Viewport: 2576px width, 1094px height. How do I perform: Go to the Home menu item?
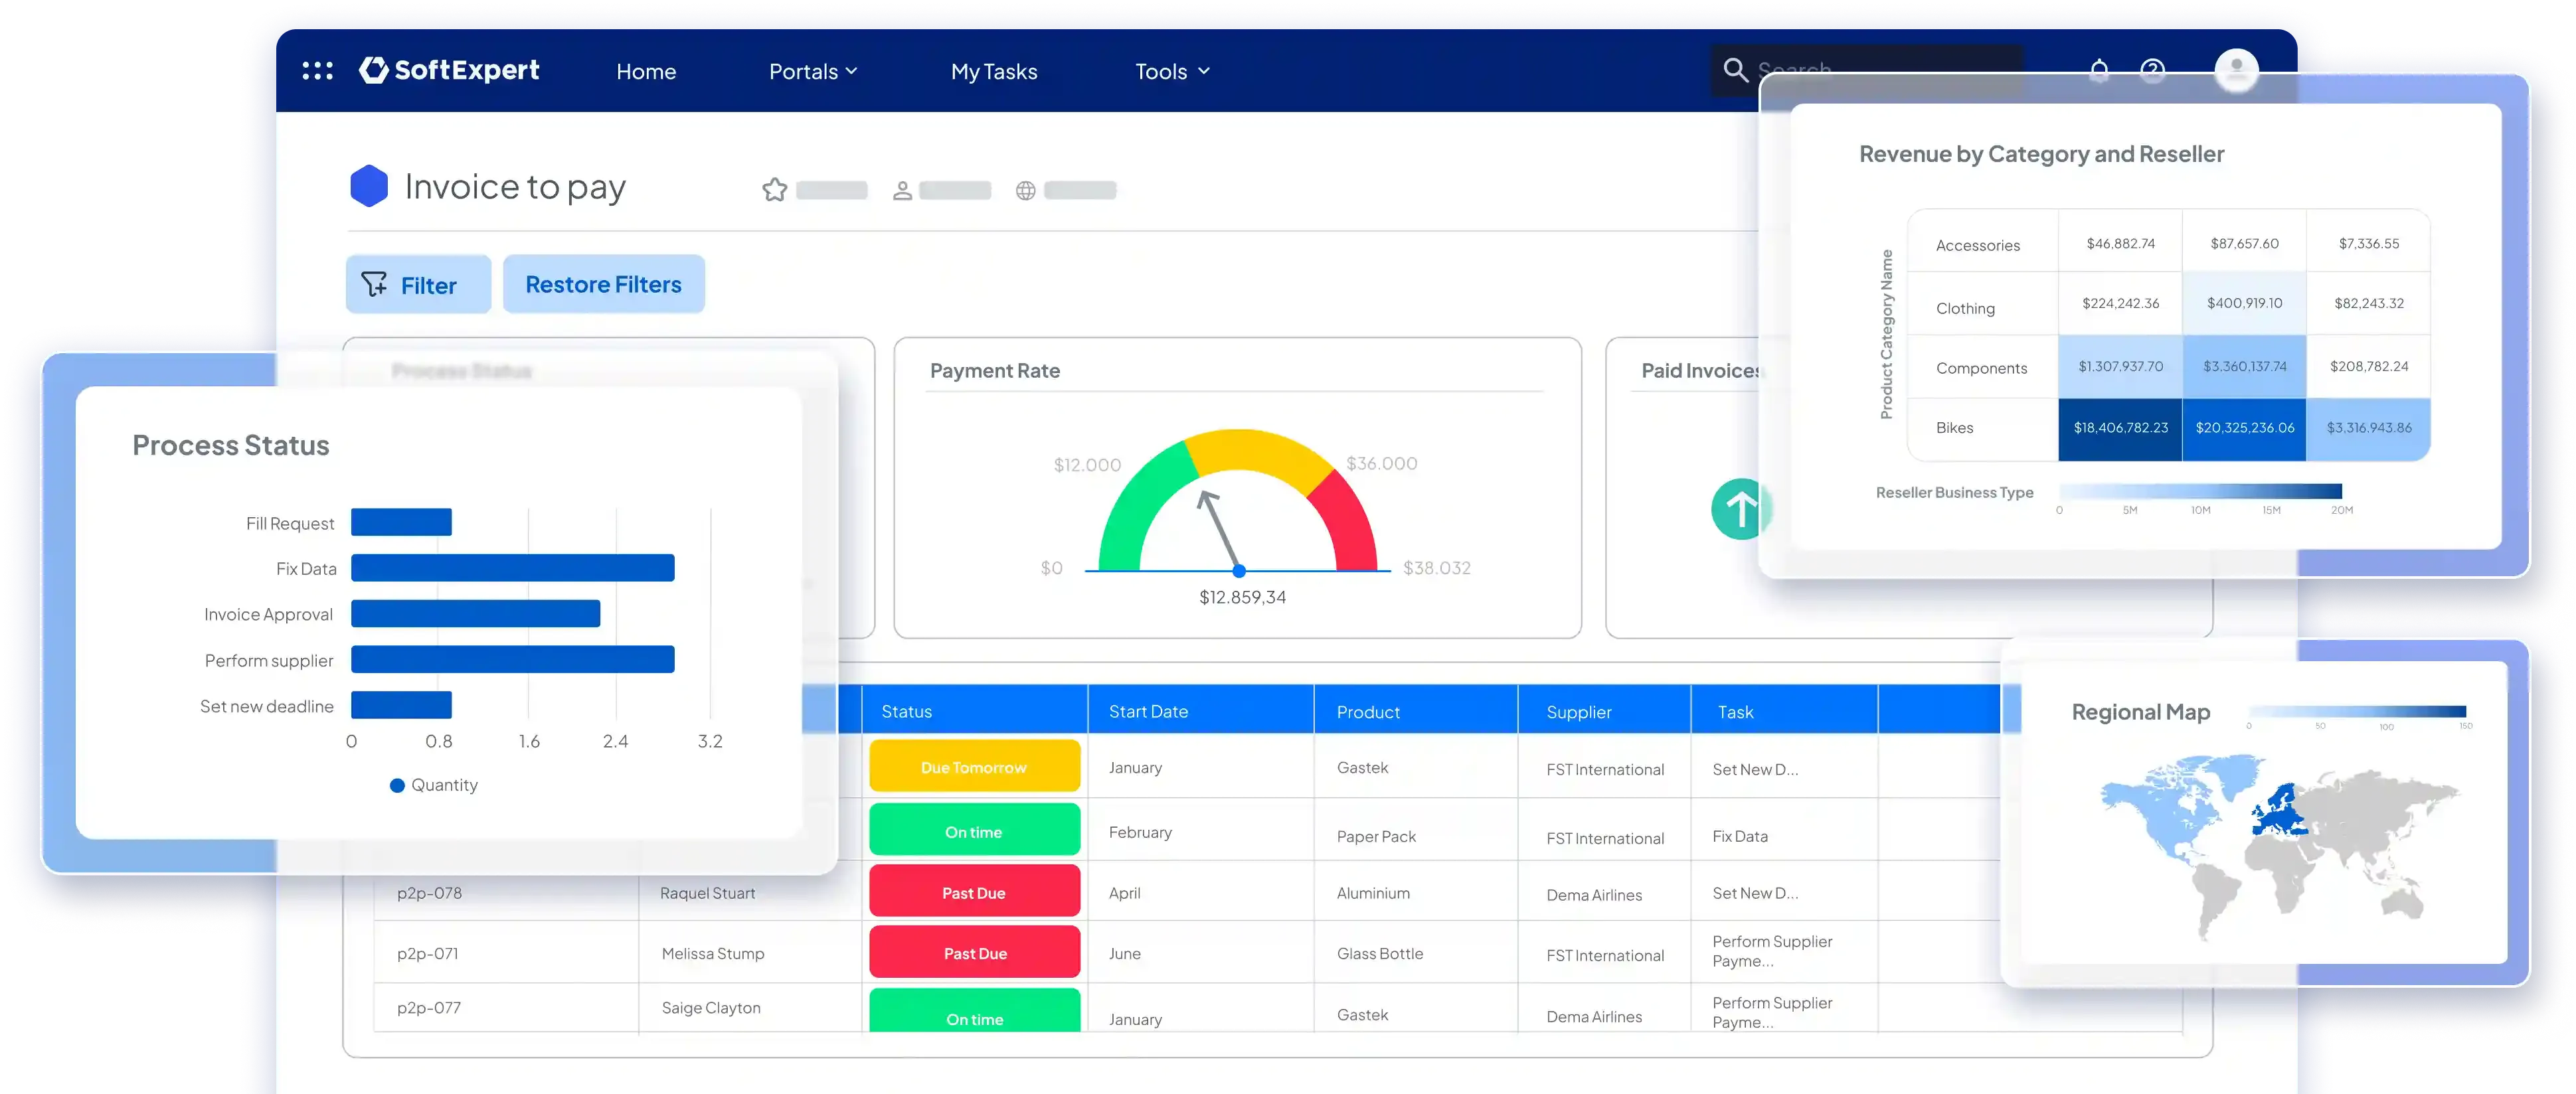pos(646,71)
